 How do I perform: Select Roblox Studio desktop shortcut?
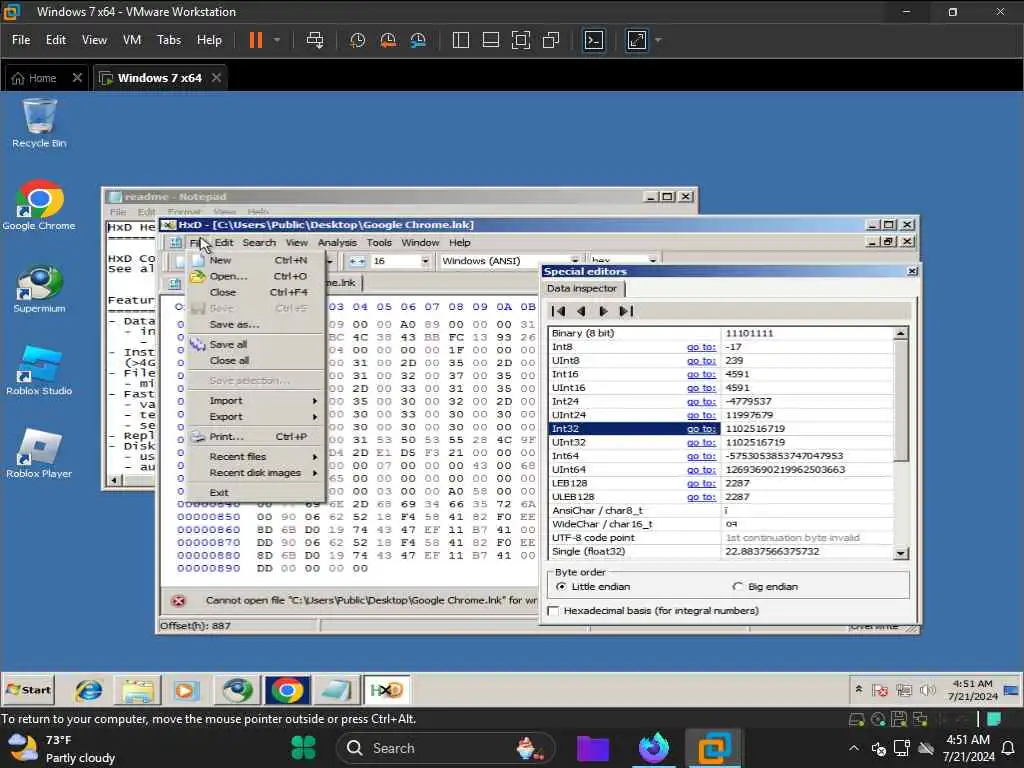coord(39,371)
